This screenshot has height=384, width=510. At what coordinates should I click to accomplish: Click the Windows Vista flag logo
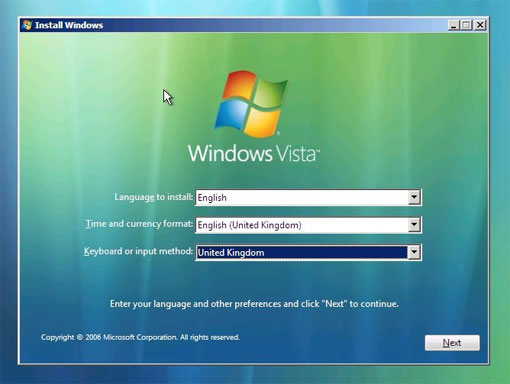point(251,103)
